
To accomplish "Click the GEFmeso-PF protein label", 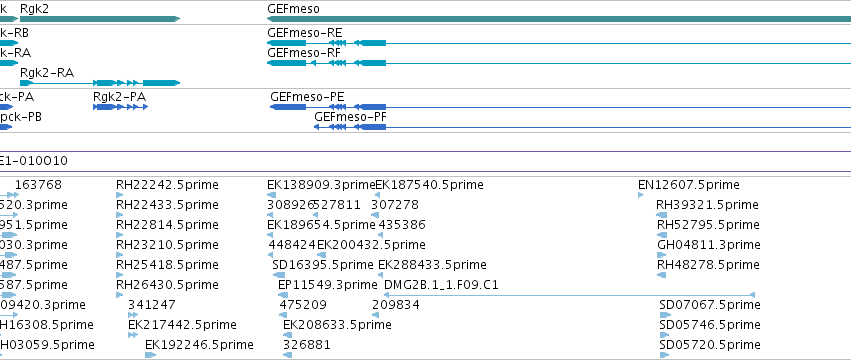I will click(351, 117).
